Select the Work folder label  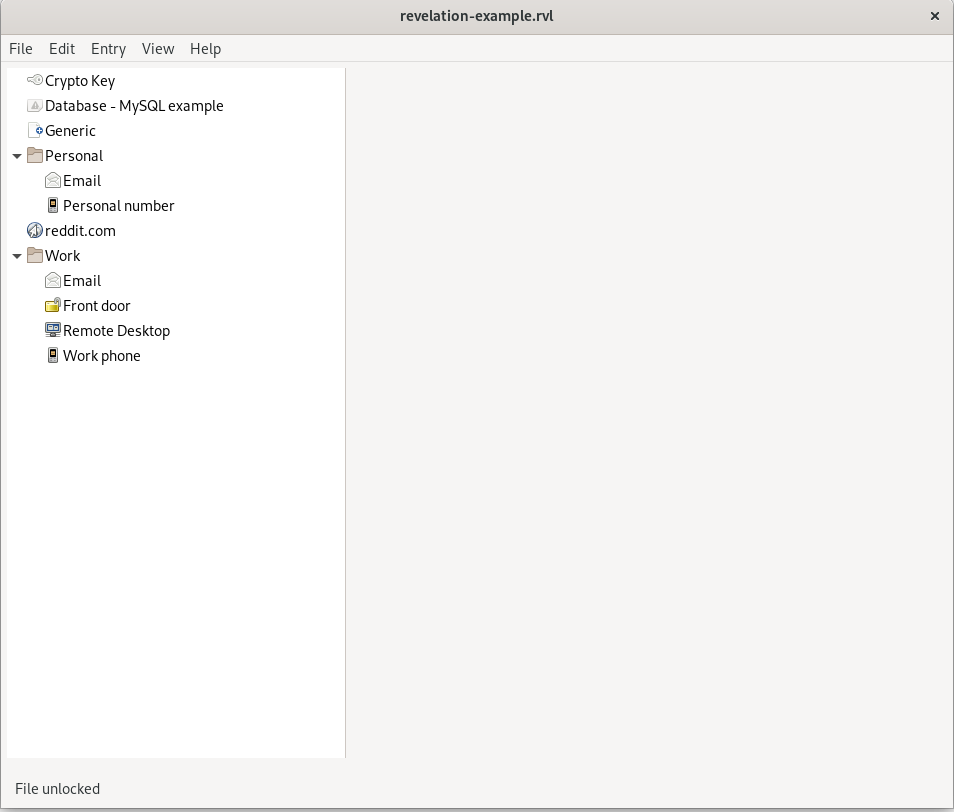click(62, 255)
